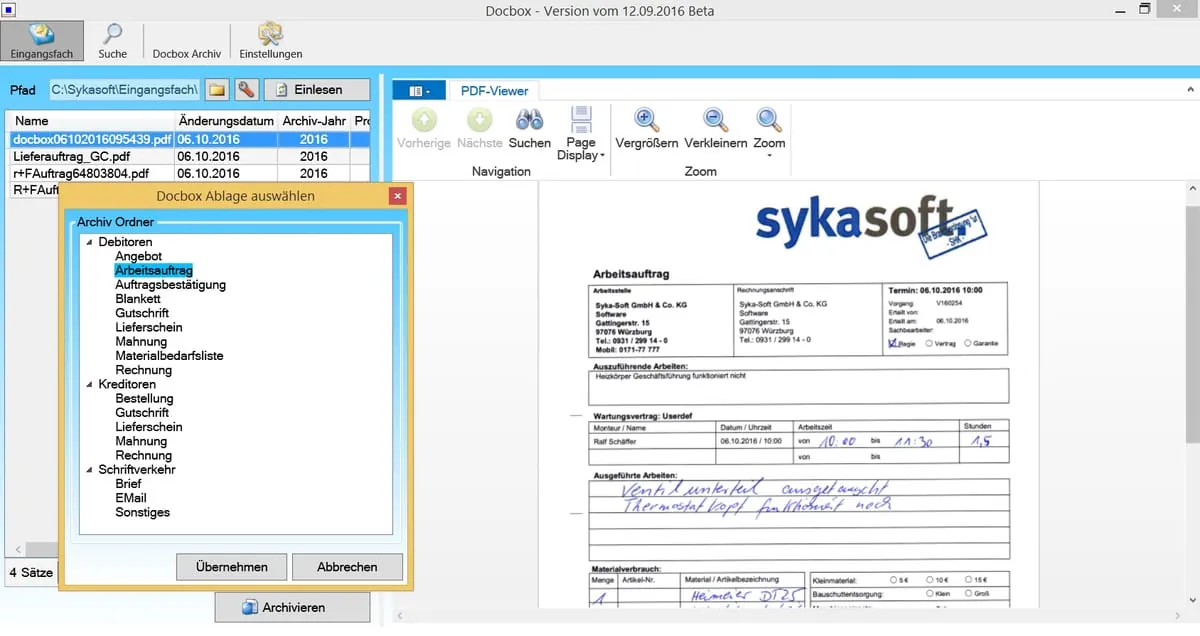Switch to the PDF-Viewer tab
1200x636 pixels.
click(494, 91)
